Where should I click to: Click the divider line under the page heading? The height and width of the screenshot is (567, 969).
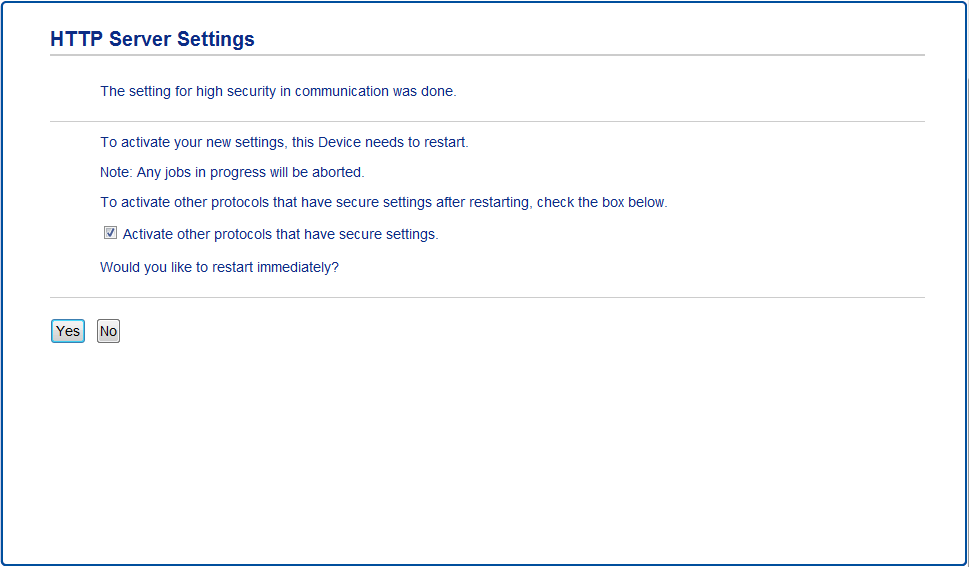(x=487, y=55)
